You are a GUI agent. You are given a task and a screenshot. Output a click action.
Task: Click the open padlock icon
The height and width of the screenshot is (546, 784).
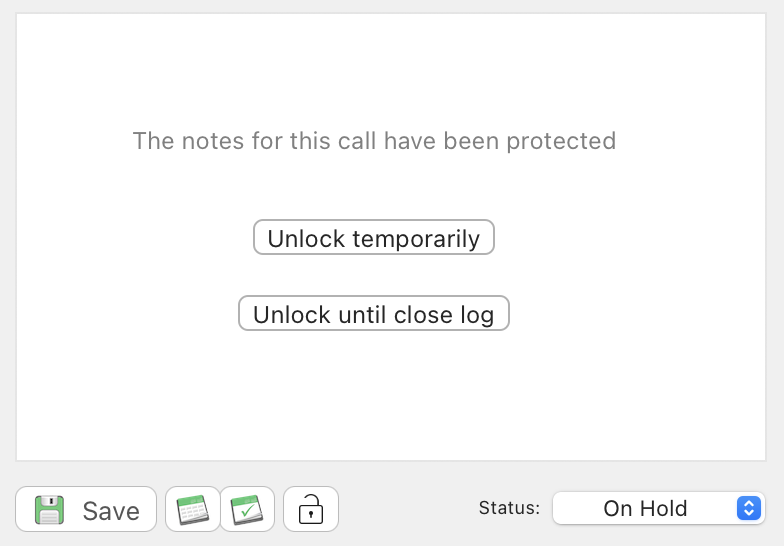coord(311,510)
